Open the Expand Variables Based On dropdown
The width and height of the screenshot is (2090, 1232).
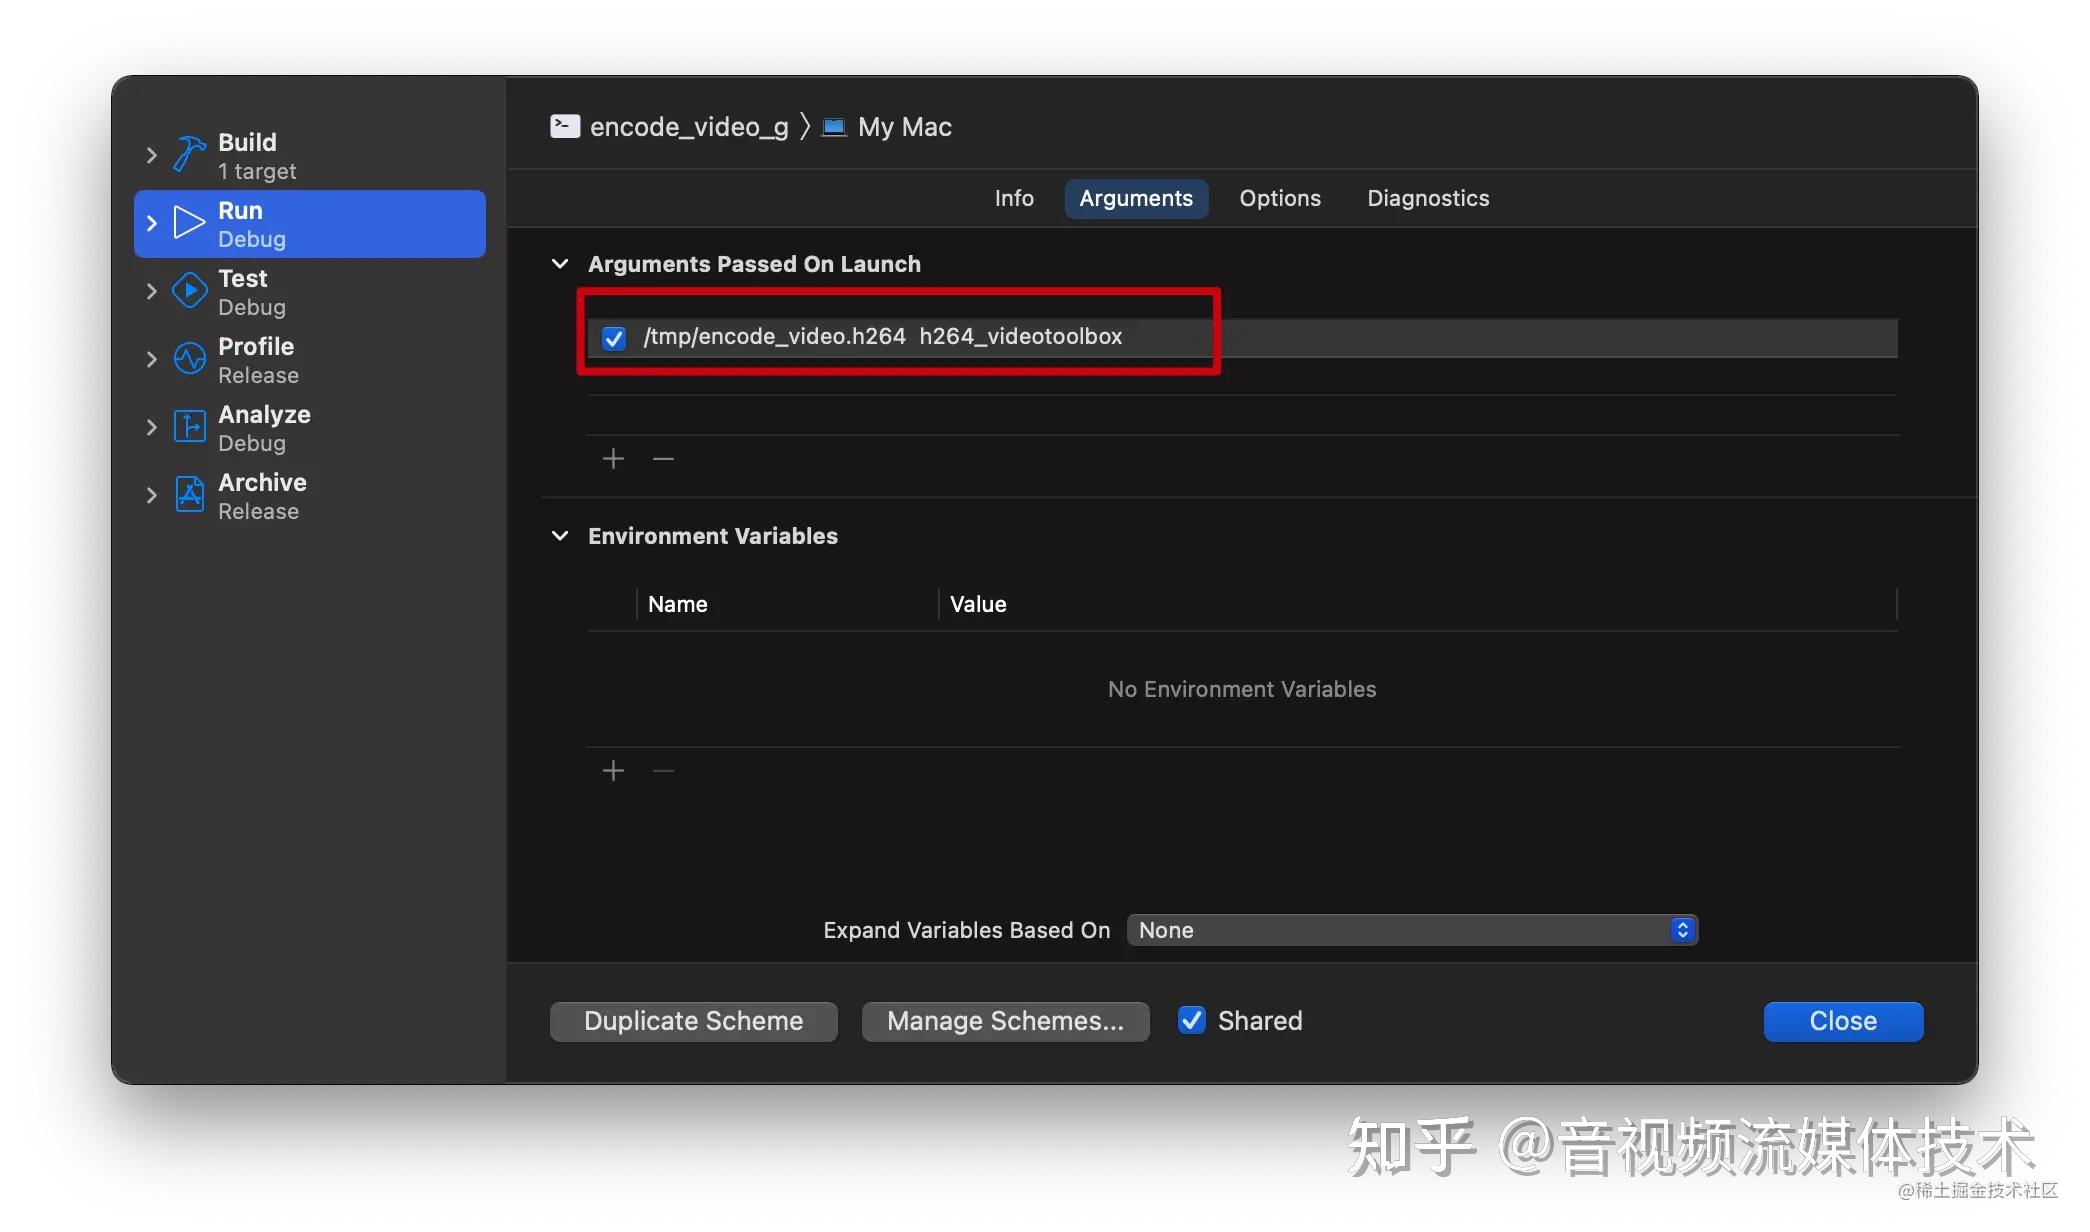tap(1681, 929)
